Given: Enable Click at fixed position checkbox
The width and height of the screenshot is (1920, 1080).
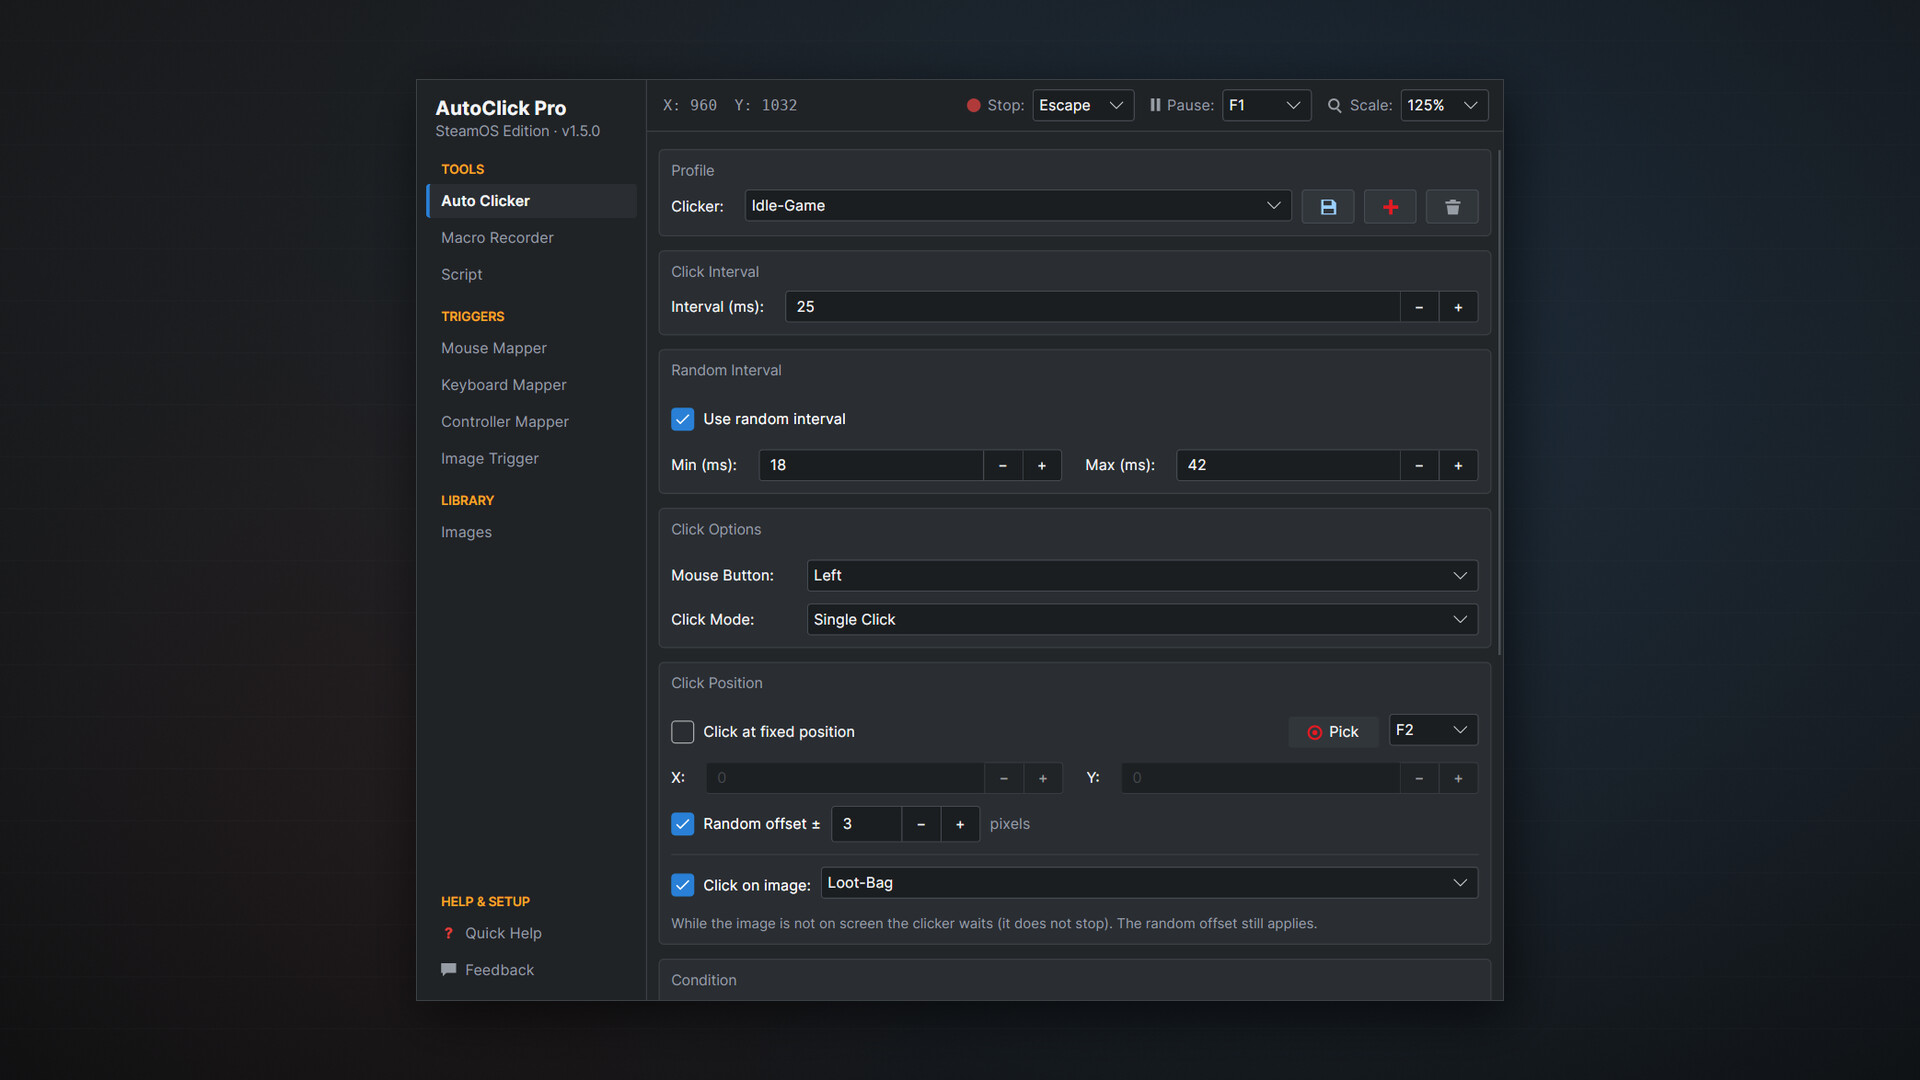Looking at the screenshot, I should coord(682,732).
